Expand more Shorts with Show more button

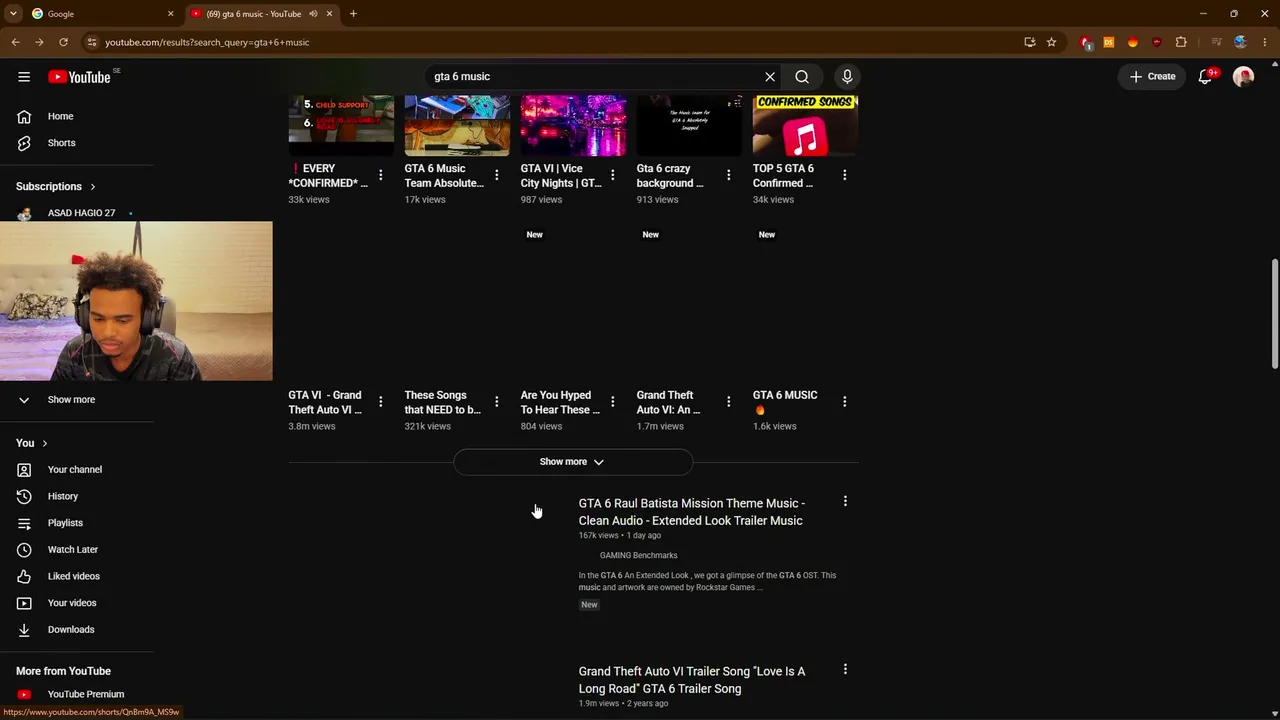(x=573, y=462)
